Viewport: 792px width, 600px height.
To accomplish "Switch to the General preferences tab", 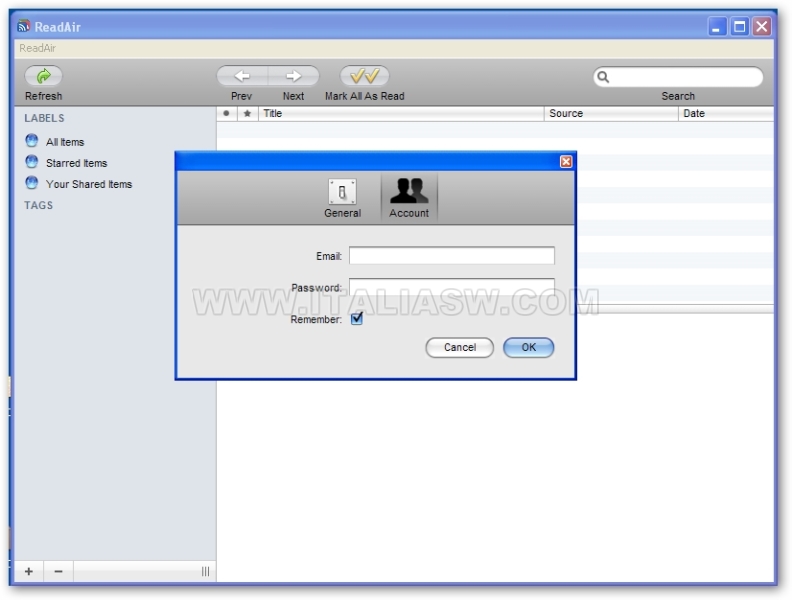I will (x=342, y=198).
